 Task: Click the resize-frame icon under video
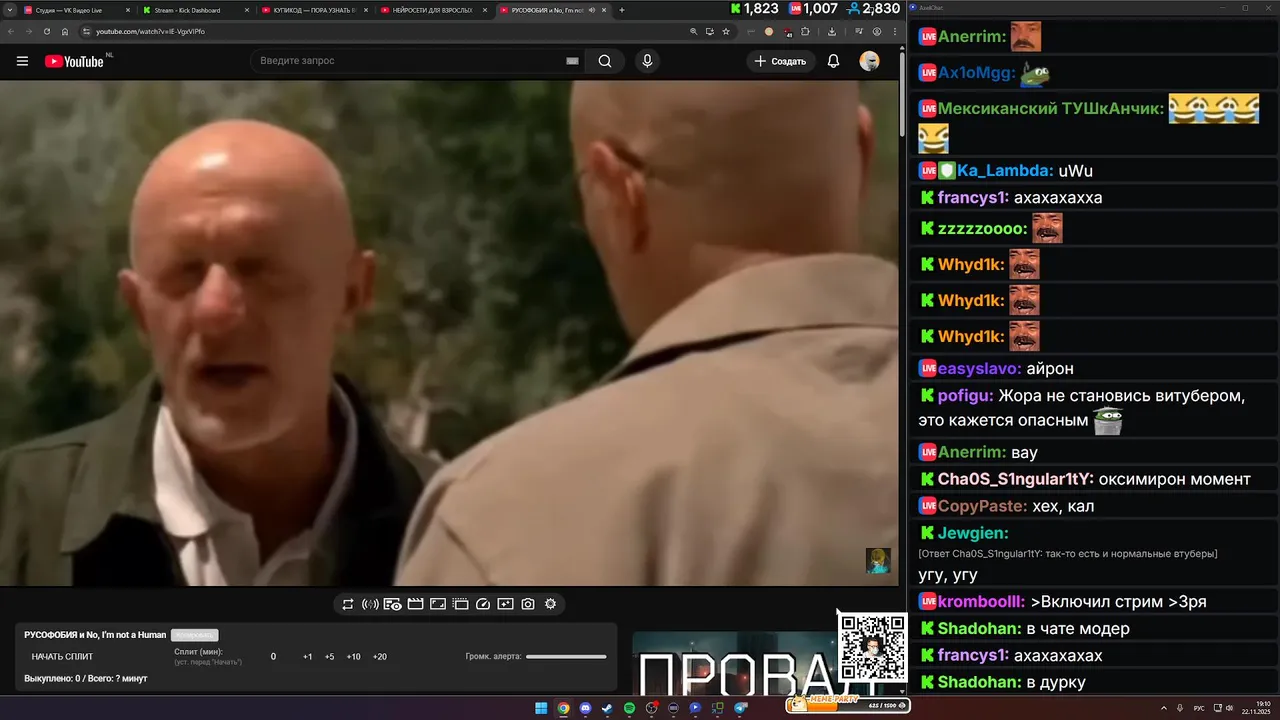pyautogui.click(x=438, y=604)
